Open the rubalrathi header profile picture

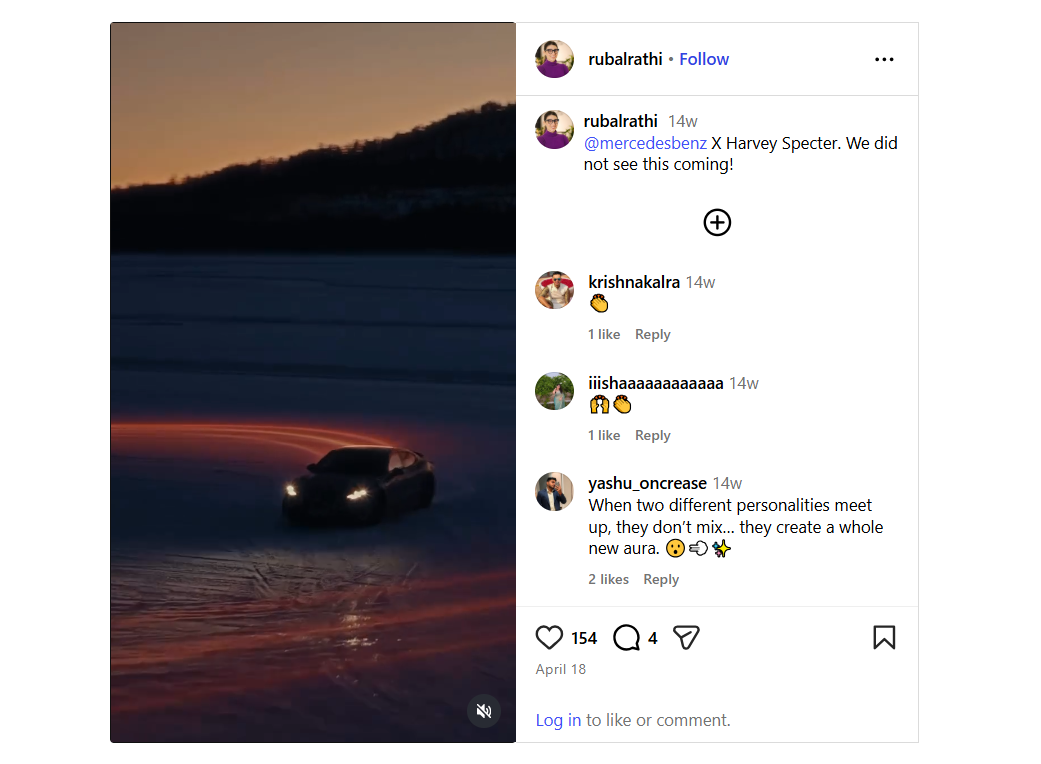pos(554,59)
